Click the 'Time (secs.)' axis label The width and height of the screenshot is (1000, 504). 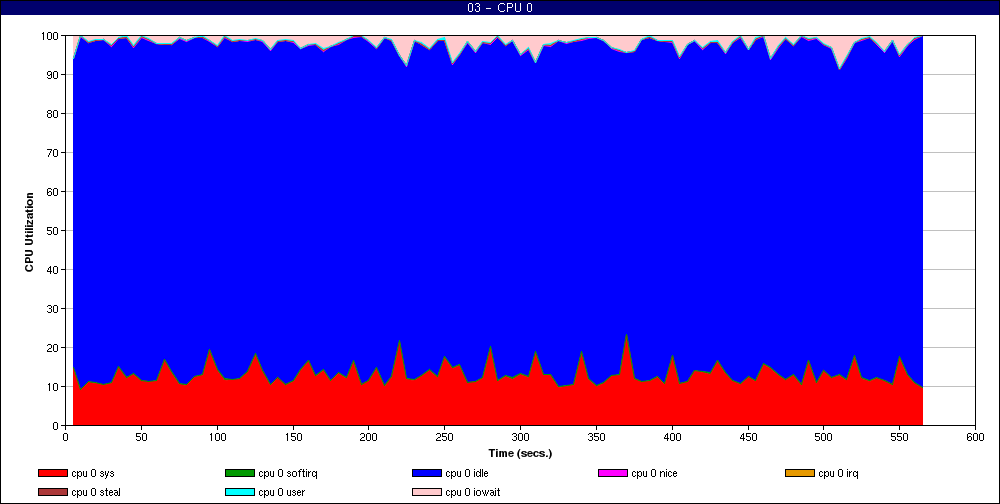click(x=520, y=454)
